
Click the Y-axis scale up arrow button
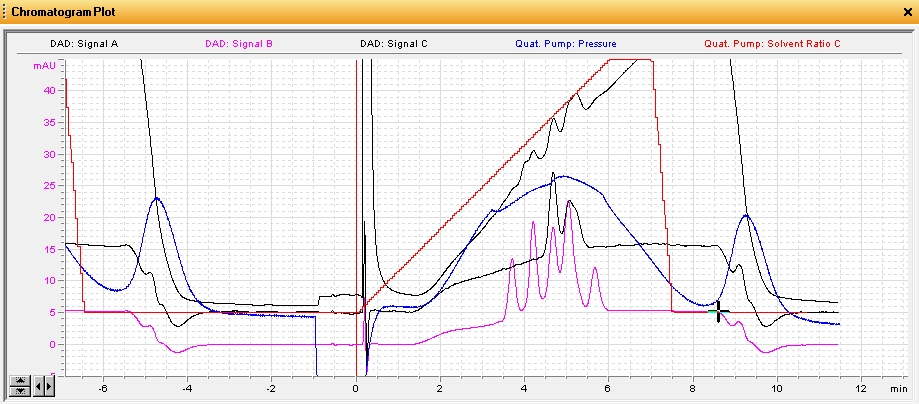coord(20,380)
